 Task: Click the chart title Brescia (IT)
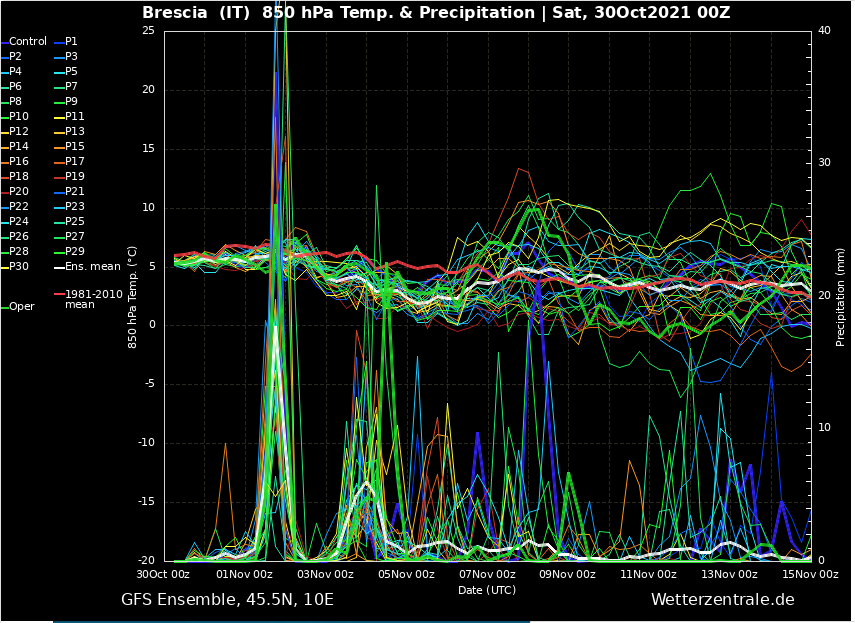[196, 13]
